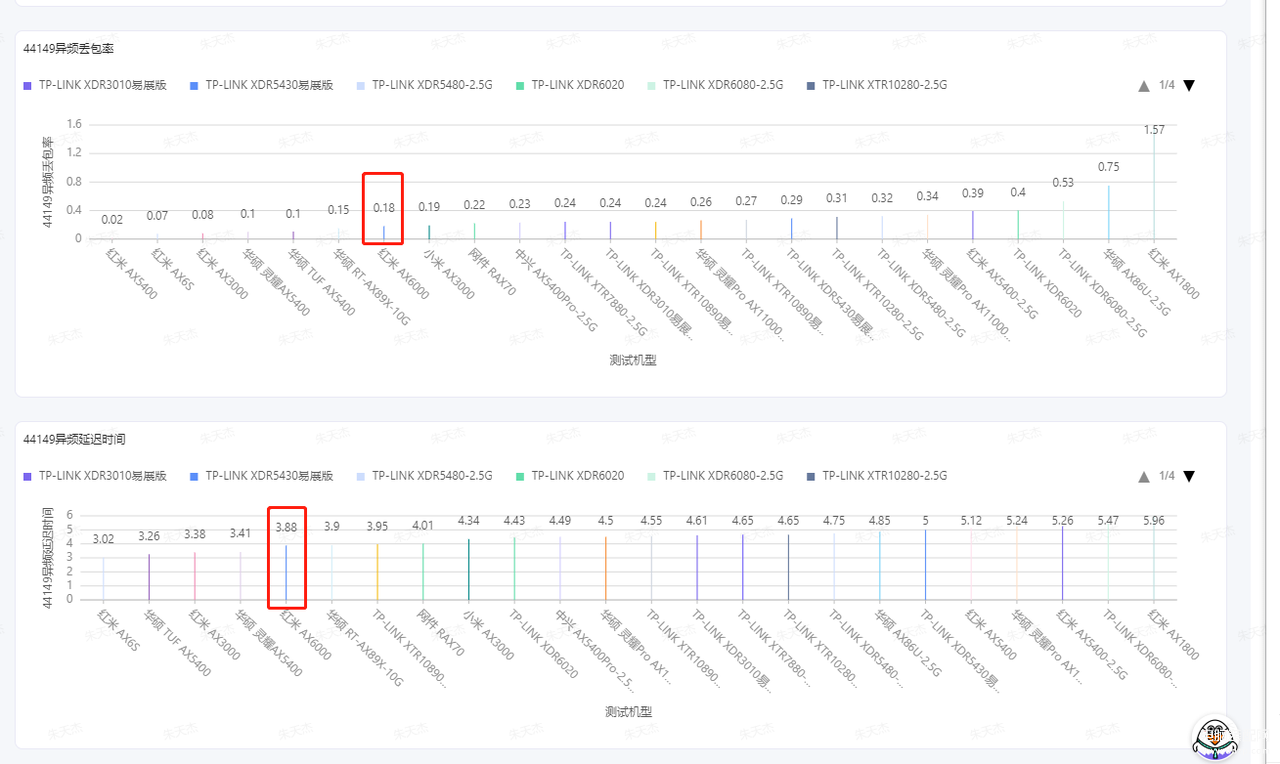
Task: Go to next legend page in 异频延迟时间 chart
Action: pos(1189,476)
